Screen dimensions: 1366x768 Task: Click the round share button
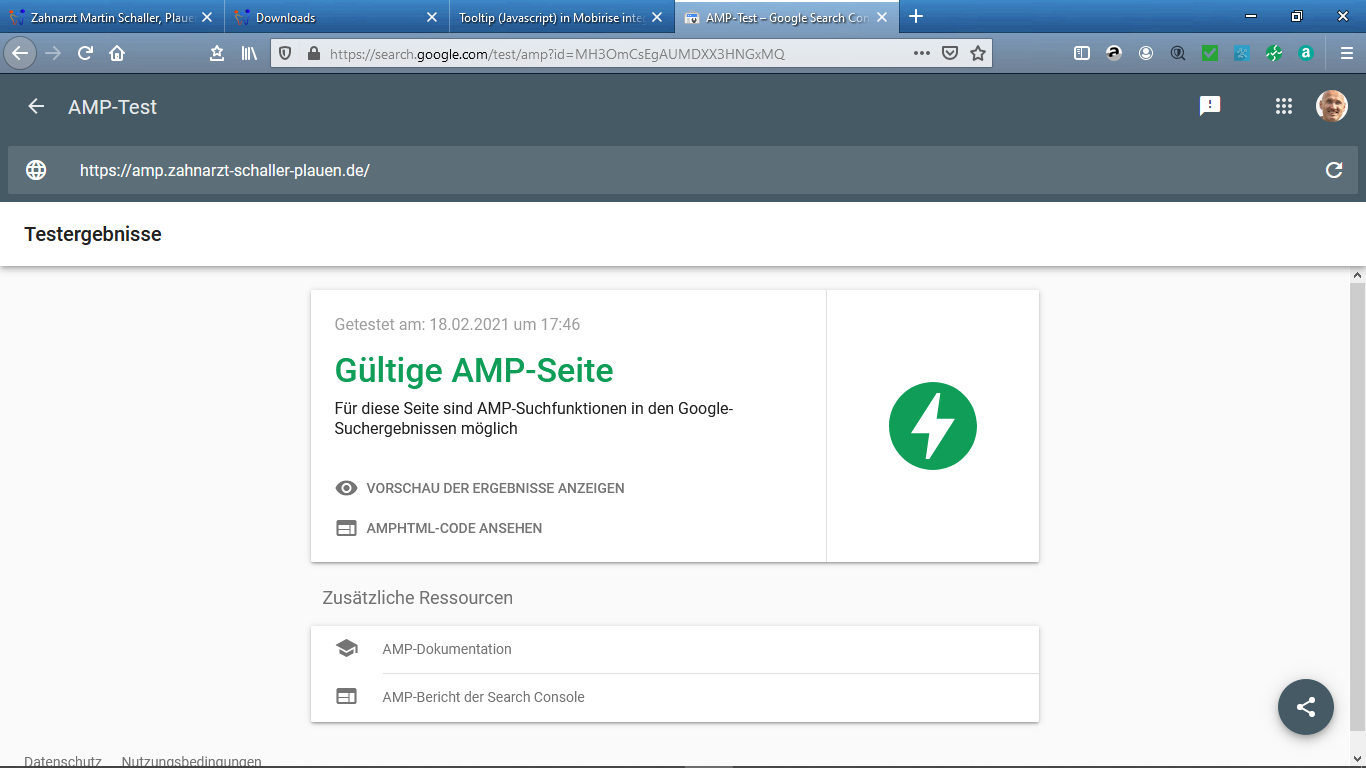pyautogui.click(x=1305, y=707)
